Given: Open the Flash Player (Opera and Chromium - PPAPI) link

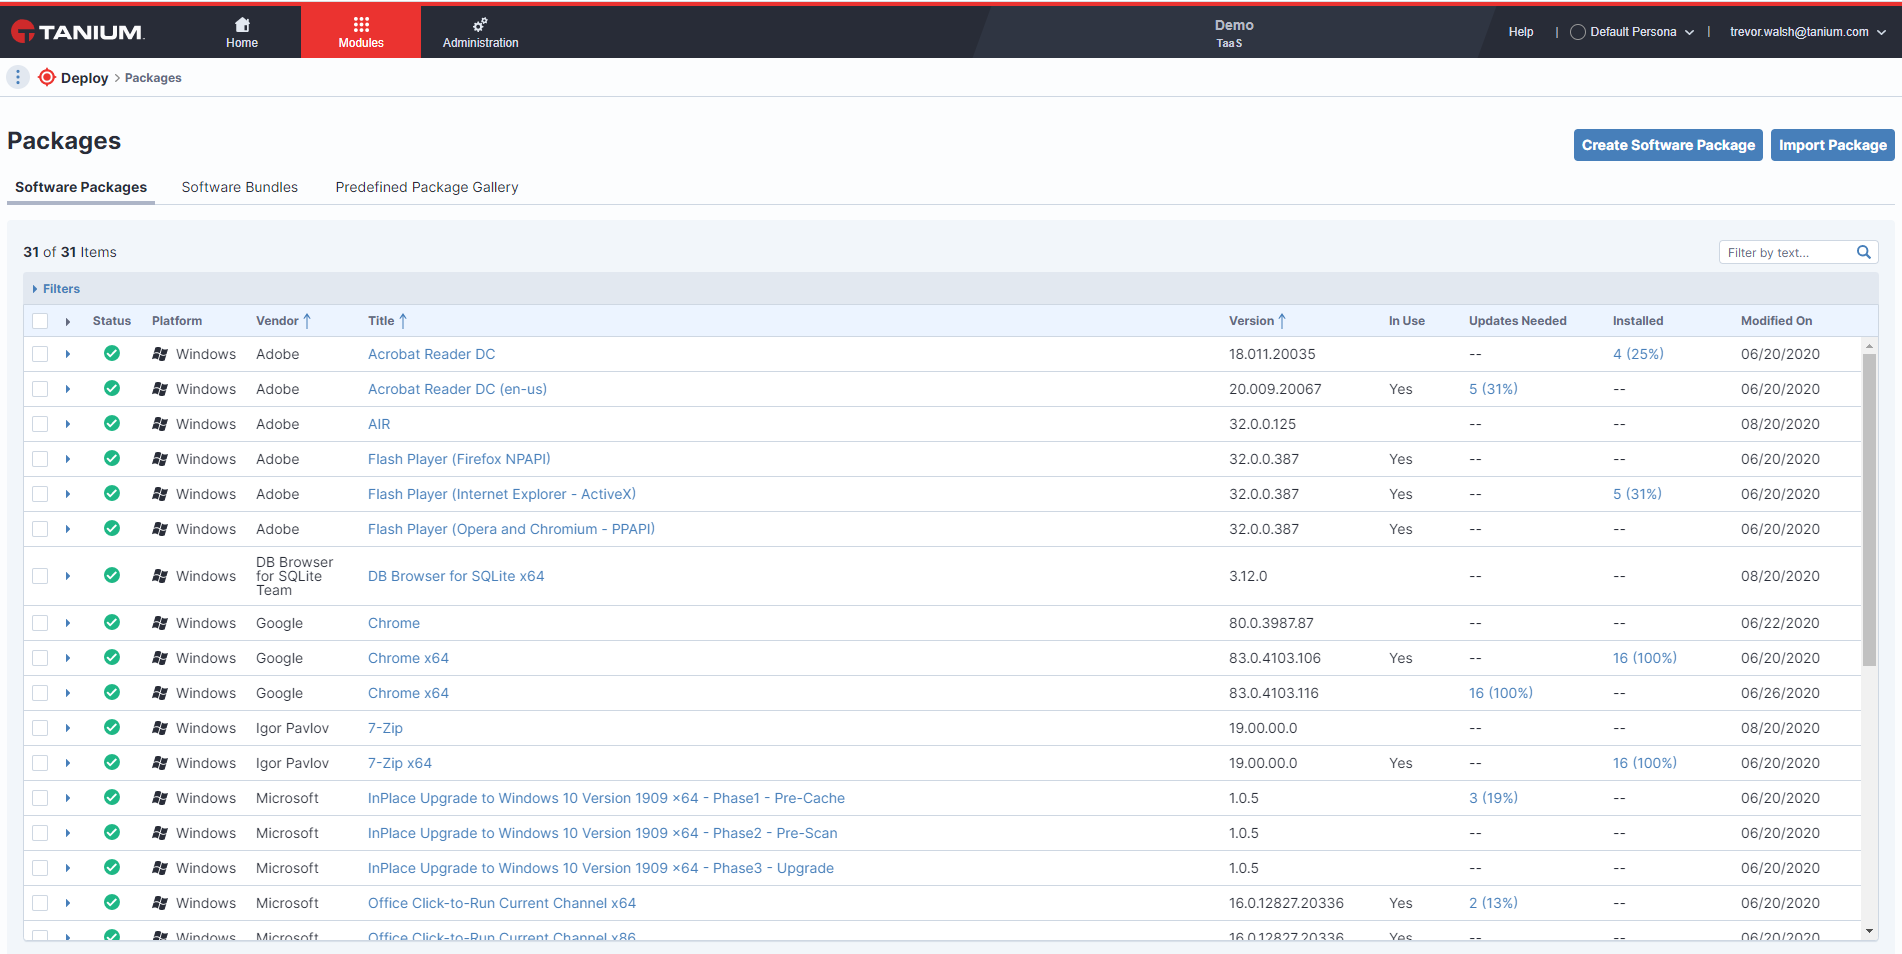Looking at the screenshot, I should coord(511,529).
